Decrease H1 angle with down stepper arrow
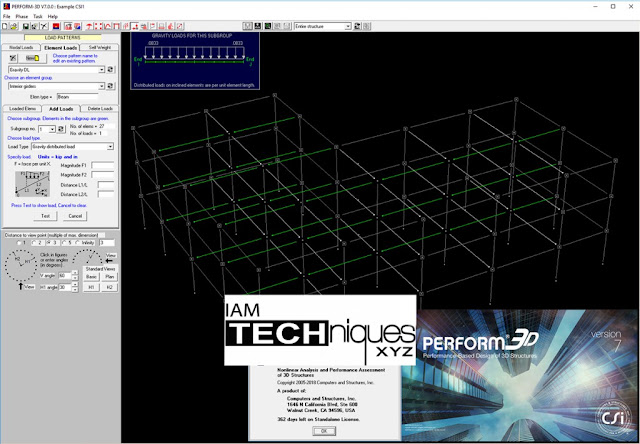The width and height of the screenshot is (640, 444). coord(75,290)
